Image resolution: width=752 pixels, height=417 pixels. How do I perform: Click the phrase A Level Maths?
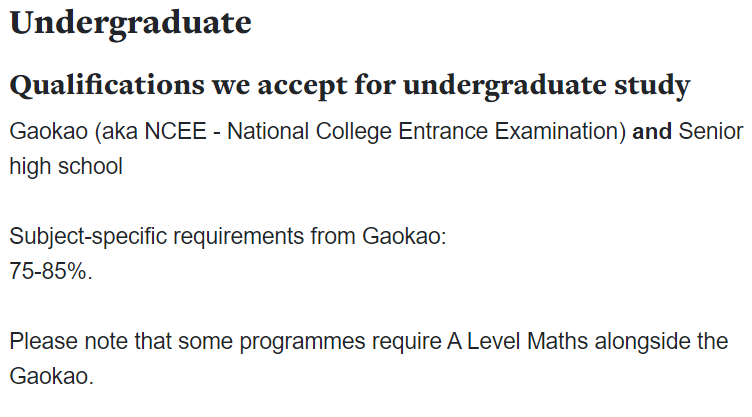pos(517,342)
